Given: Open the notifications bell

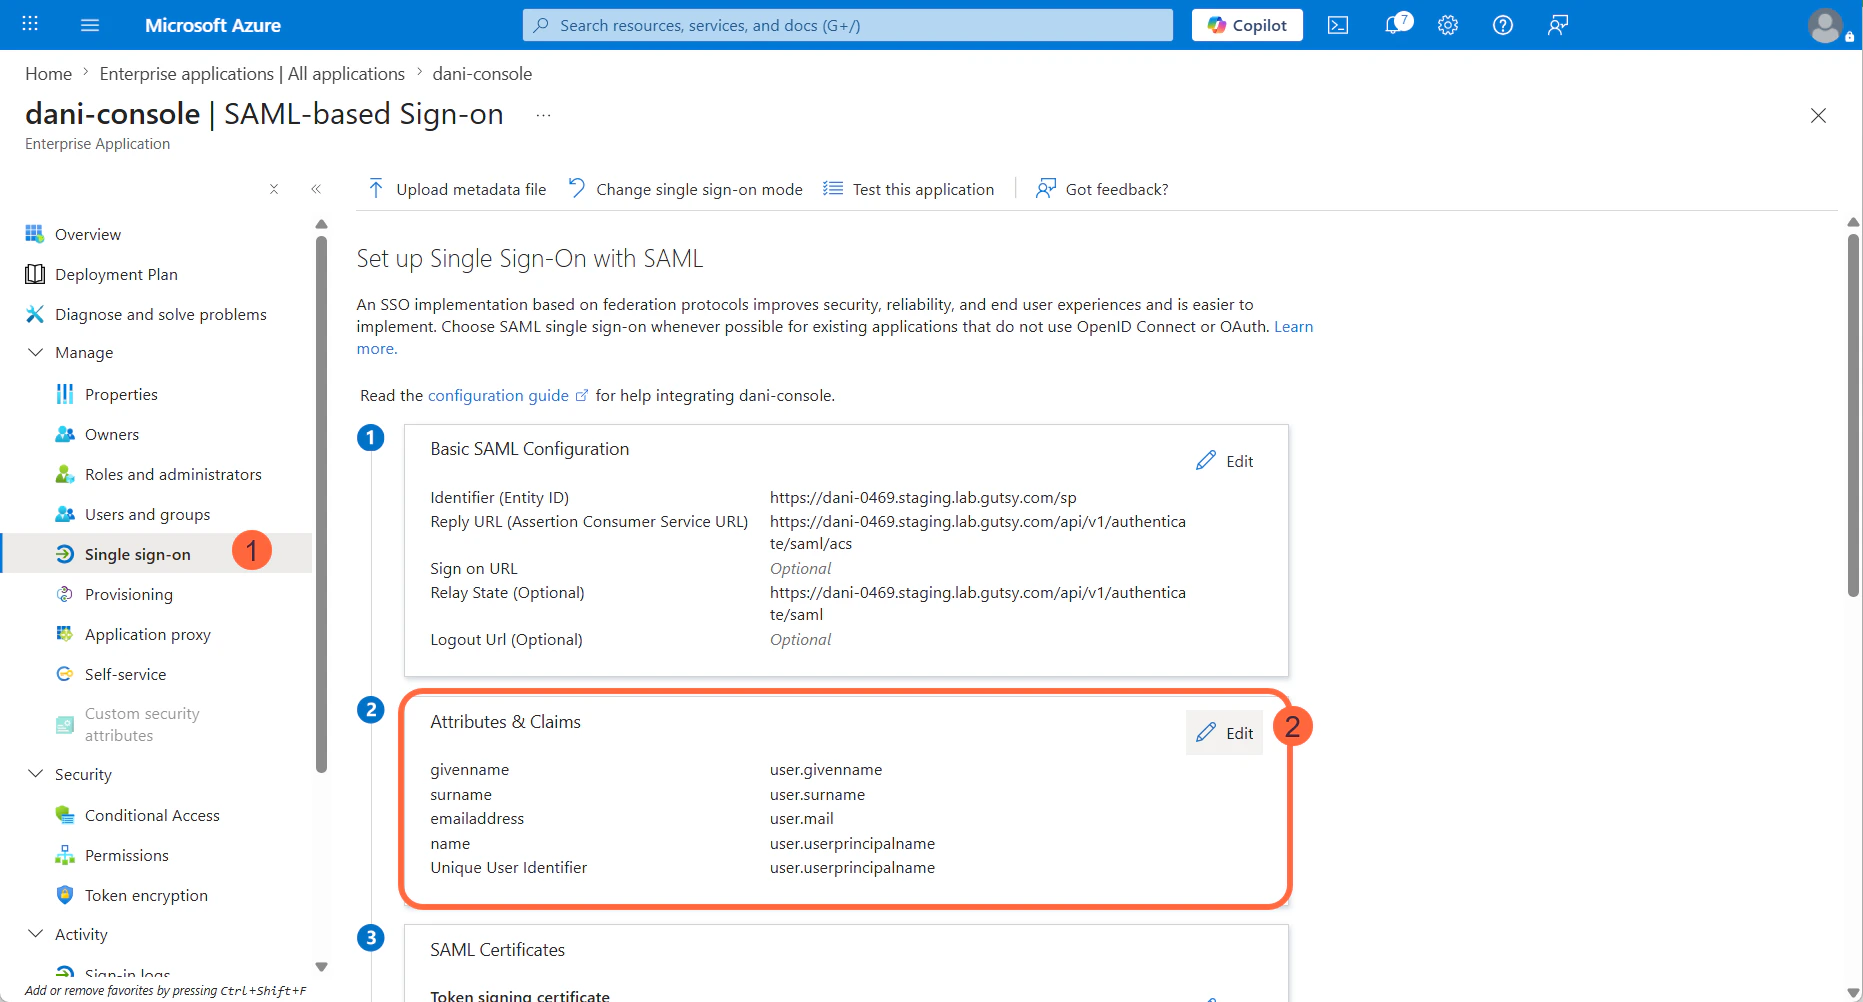Looking at the screenshot, I should 1396,25.
